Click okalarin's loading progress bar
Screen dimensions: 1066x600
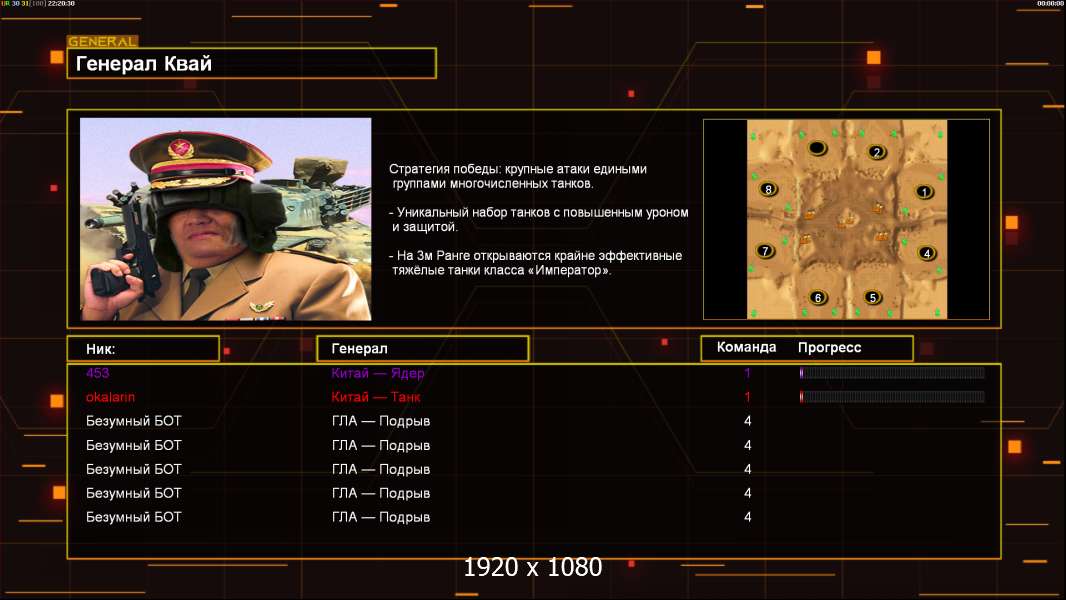pos(892,397)
